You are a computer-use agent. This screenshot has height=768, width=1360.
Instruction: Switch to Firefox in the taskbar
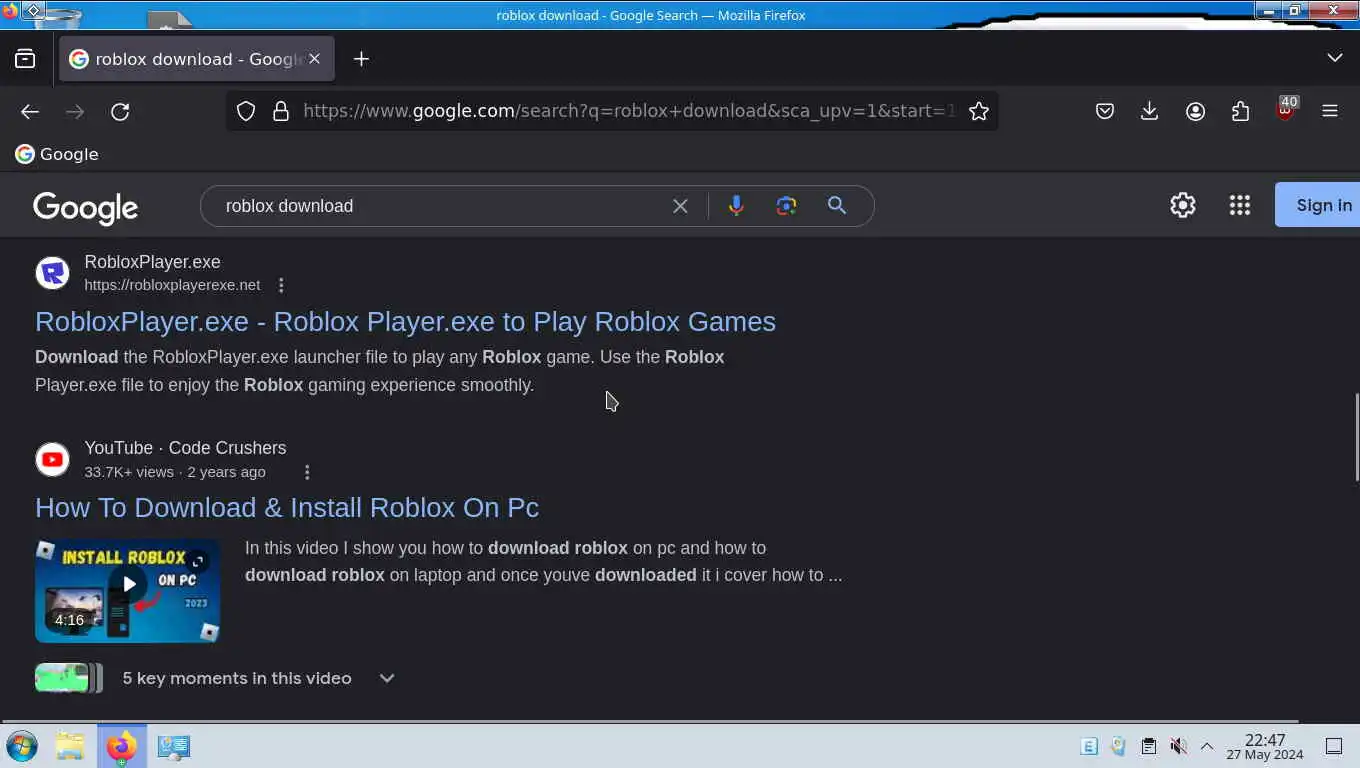tap(122, 746)
